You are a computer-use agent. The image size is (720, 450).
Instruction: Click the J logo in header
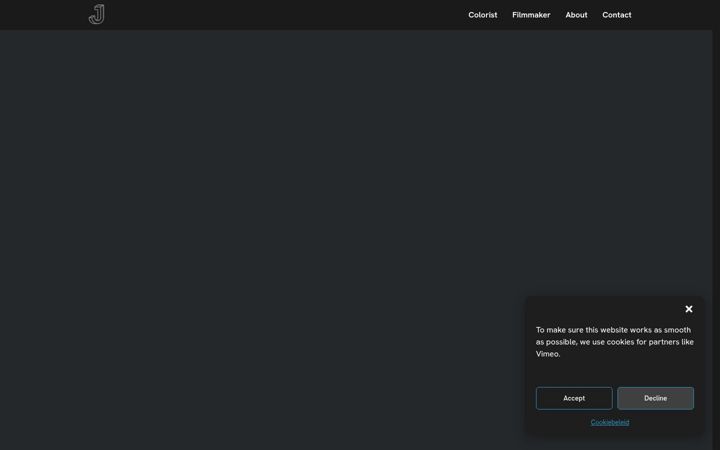click(x=96, y=14)
